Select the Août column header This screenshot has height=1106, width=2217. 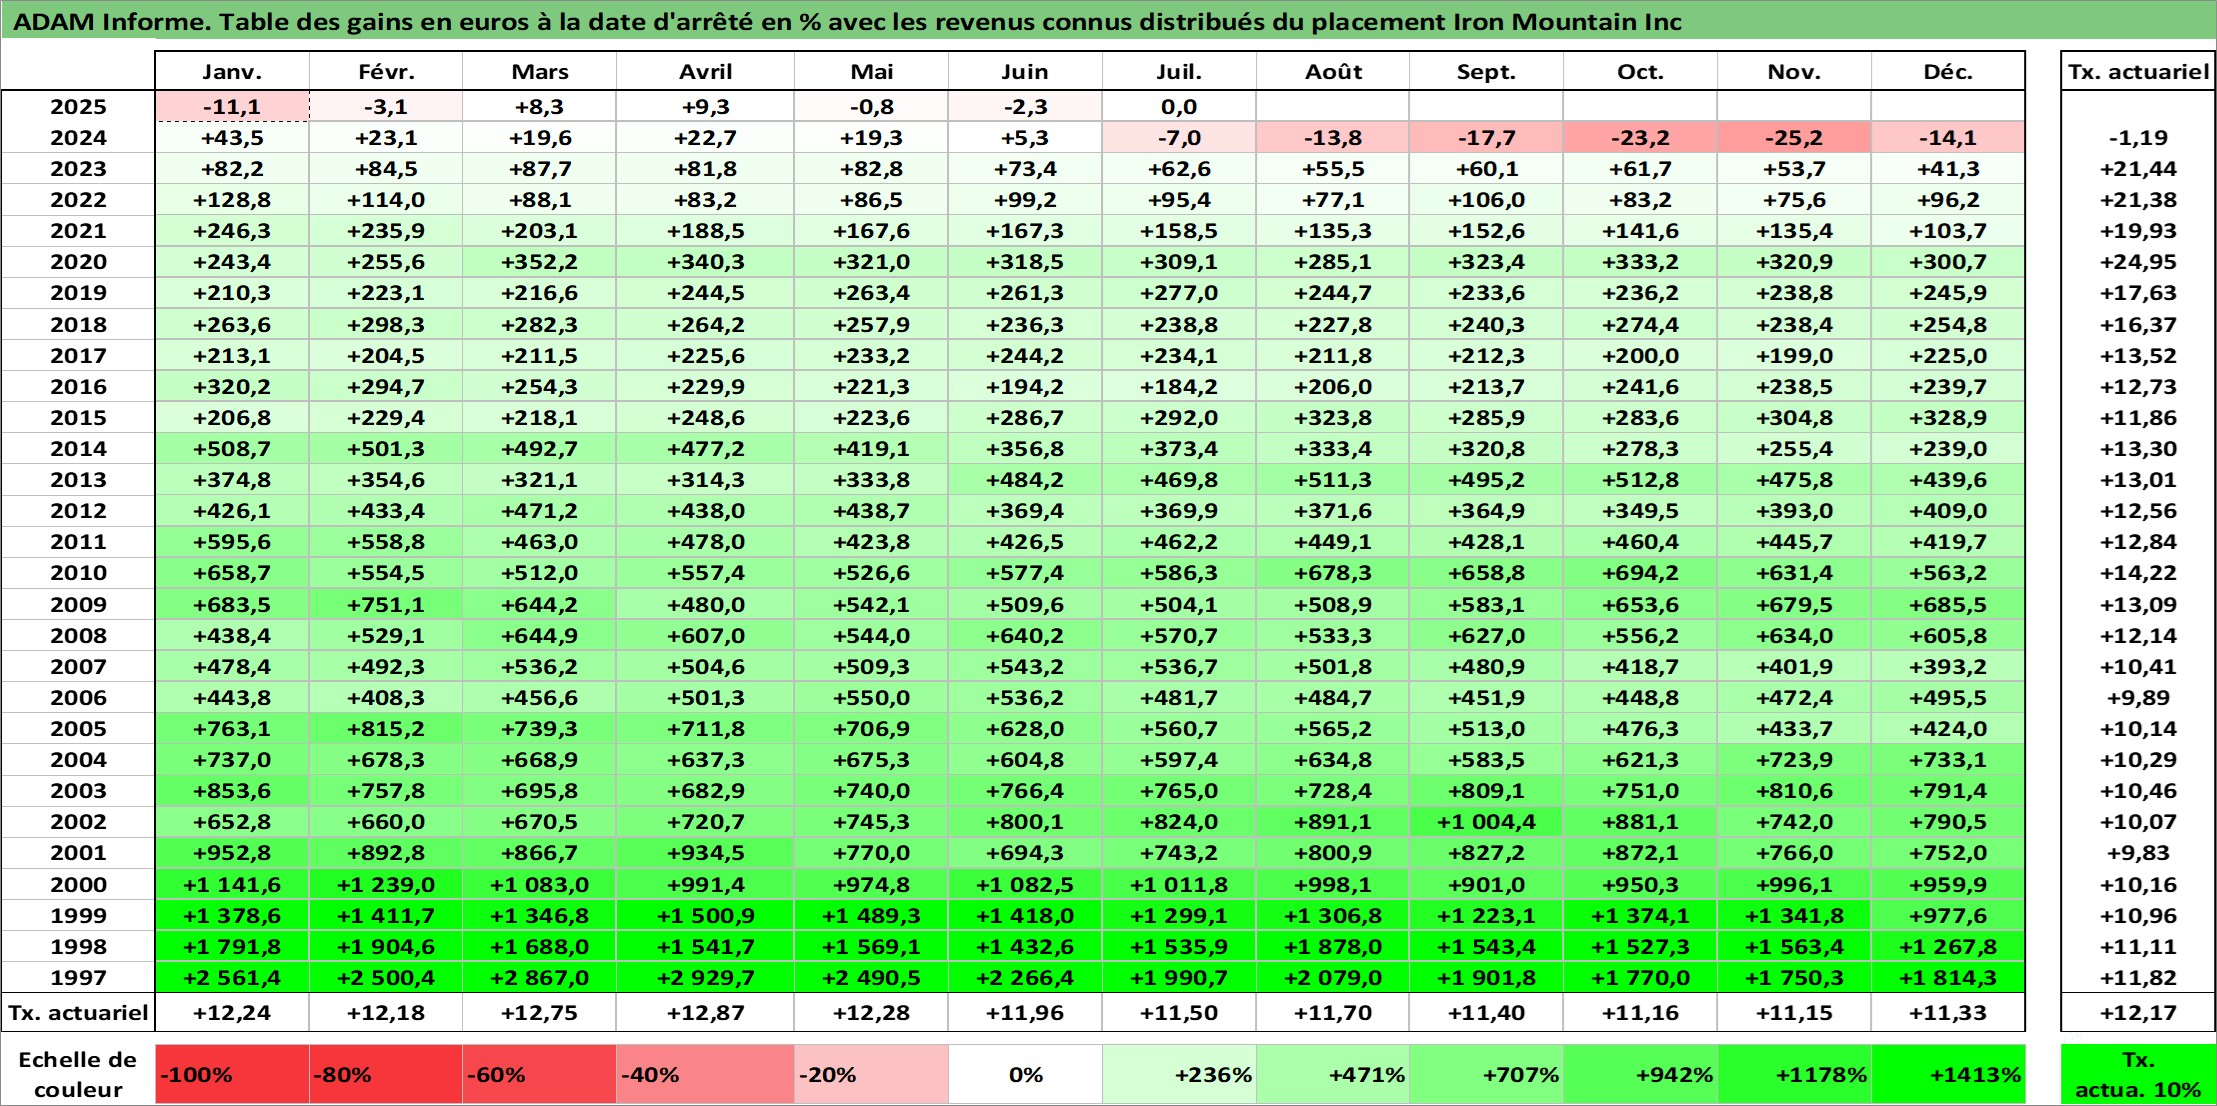(1333, 71)
